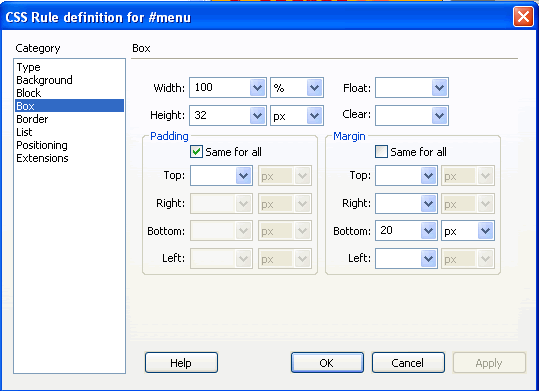539x391 pixels.
Task: Open Margin Bottom unit px dropdown
Action: point(485,231)
